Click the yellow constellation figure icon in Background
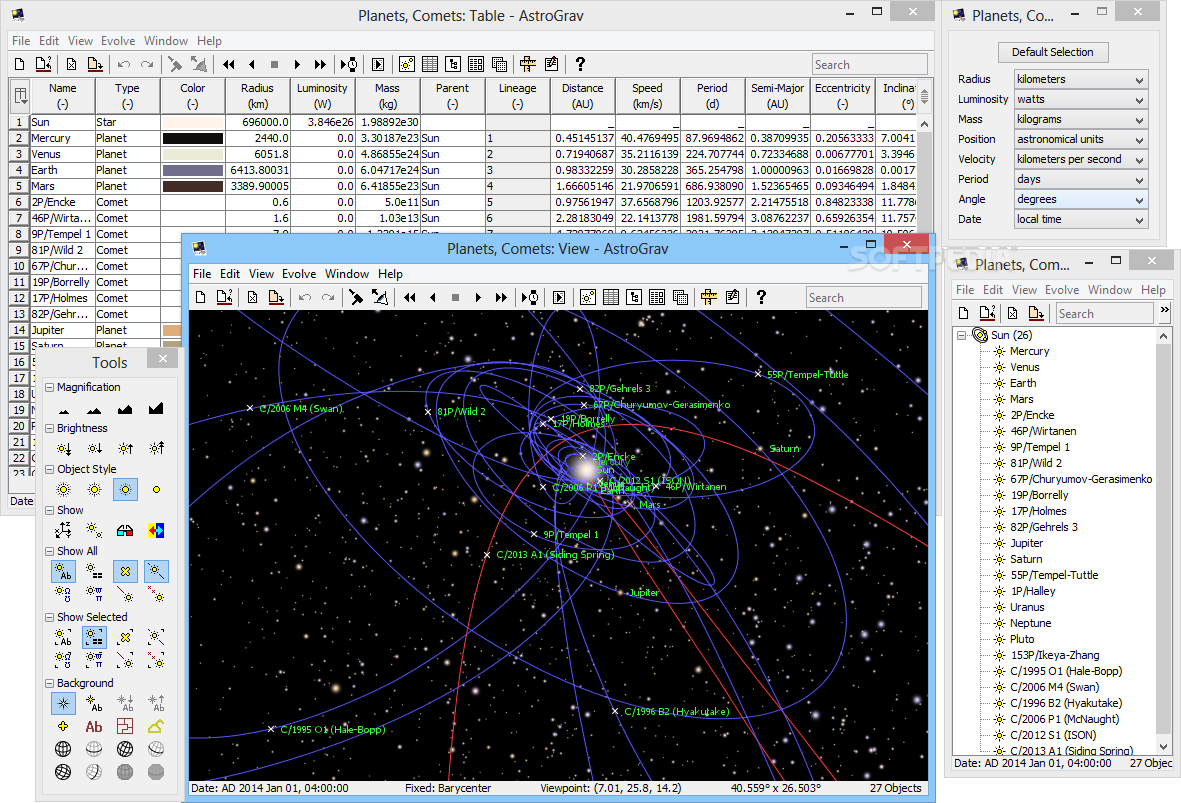Screen dimensions: 1181x803 coord(156,727)
